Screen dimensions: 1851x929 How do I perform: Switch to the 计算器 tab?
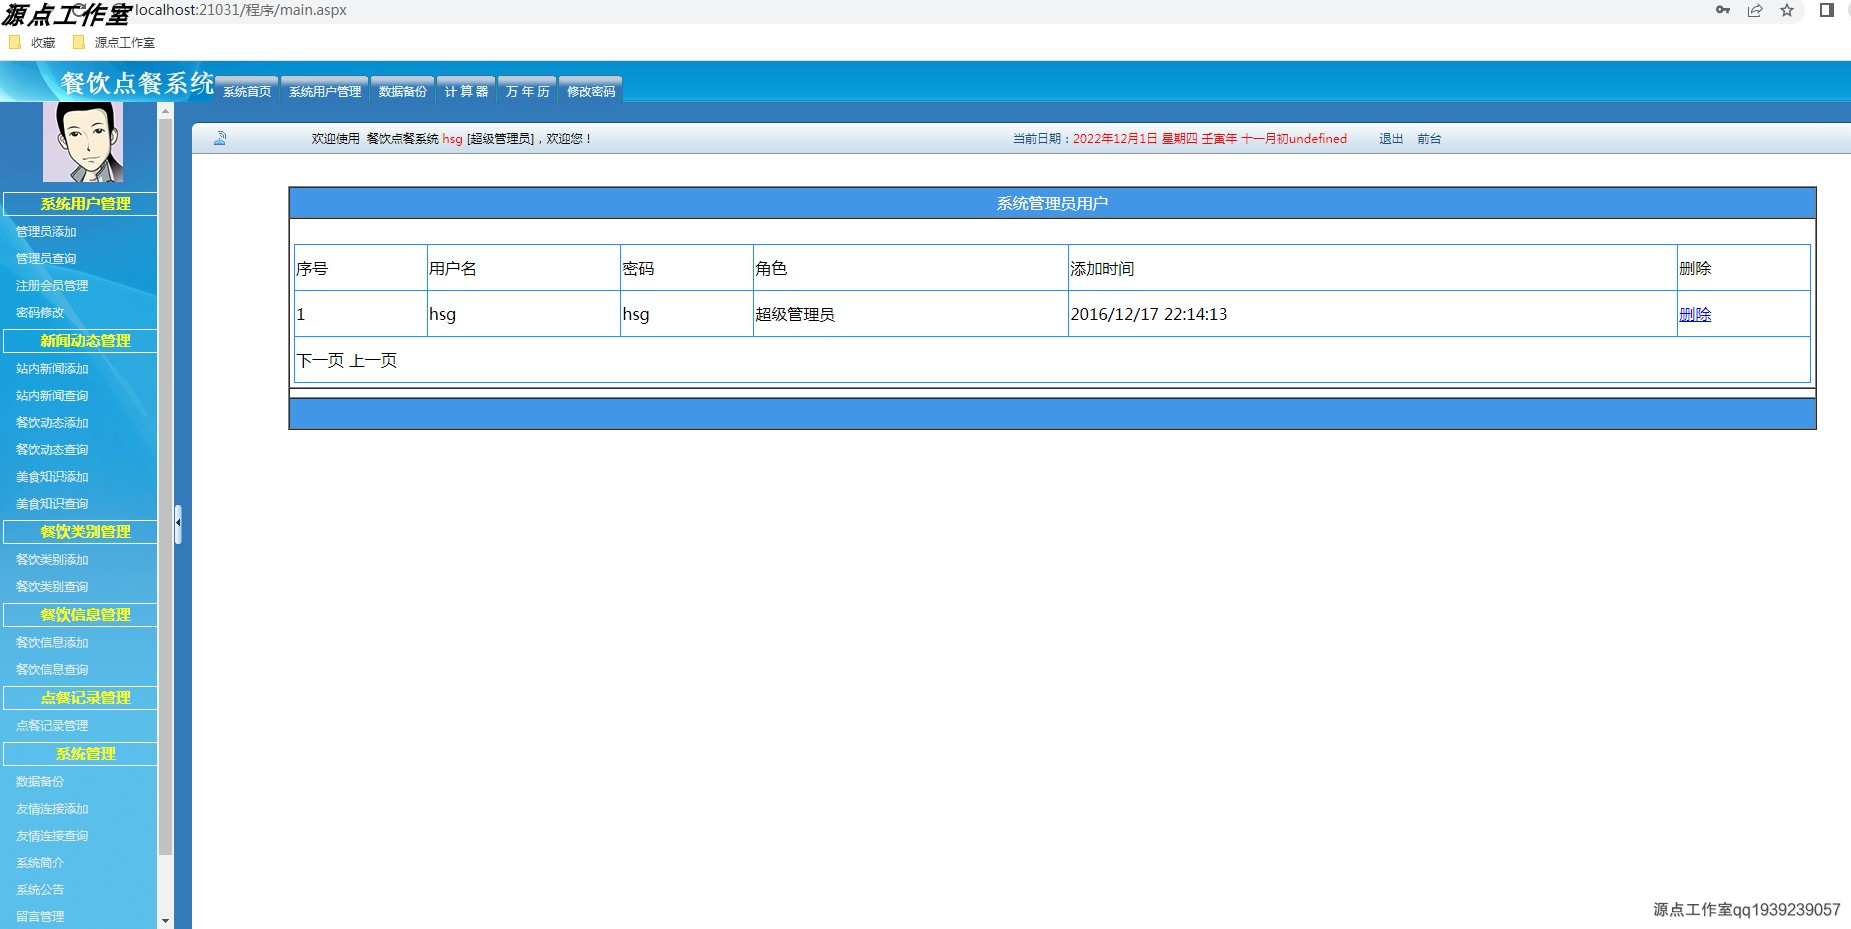pos(466,89)
